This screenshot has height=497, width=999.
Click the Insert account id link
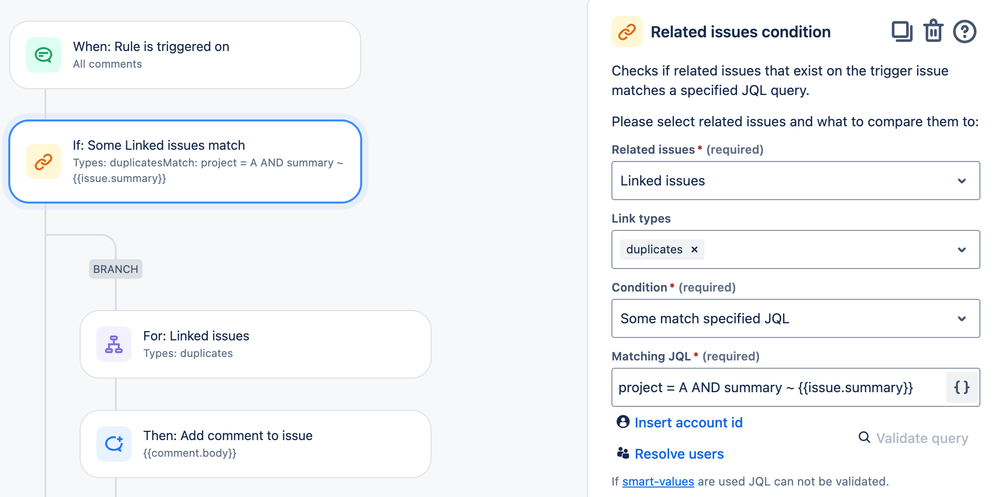pos(688,422)
